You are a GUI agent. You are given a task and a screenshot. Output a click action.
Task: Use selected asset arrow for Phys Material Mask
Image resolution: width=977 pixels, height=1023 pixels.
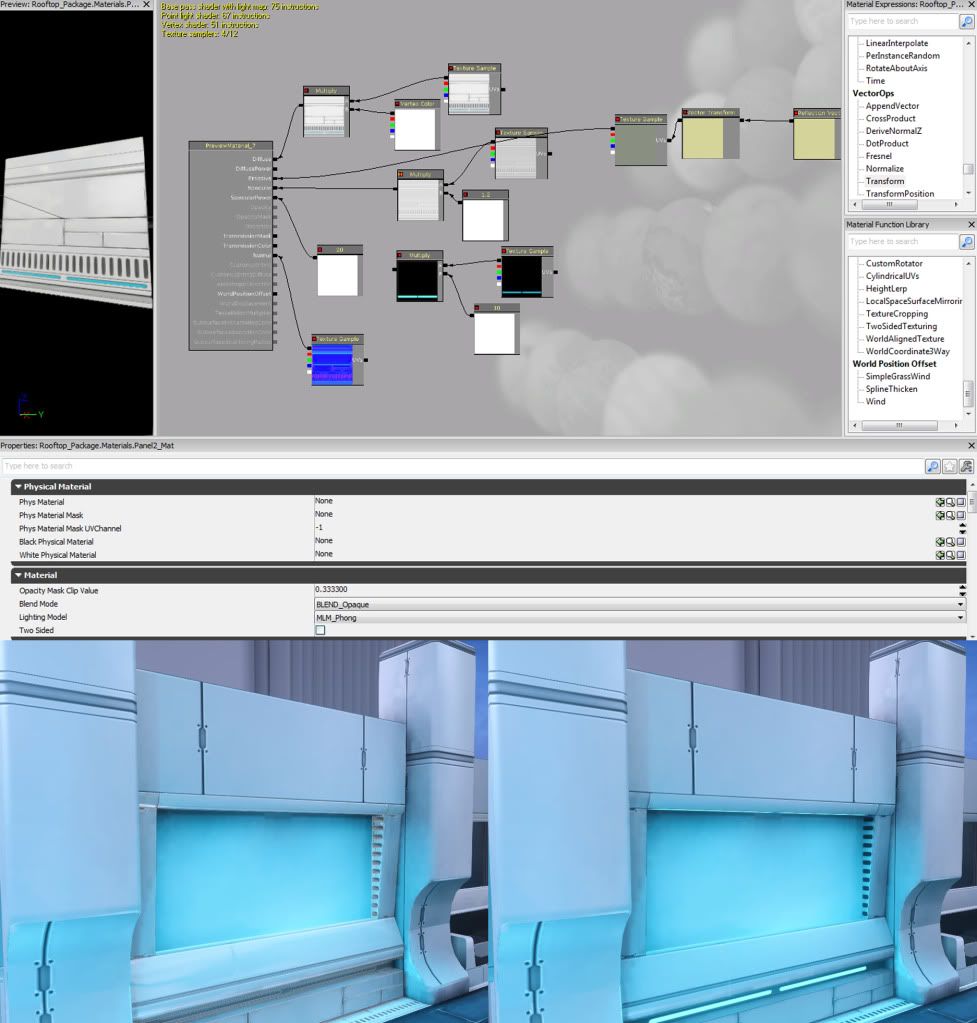(940, 515)
